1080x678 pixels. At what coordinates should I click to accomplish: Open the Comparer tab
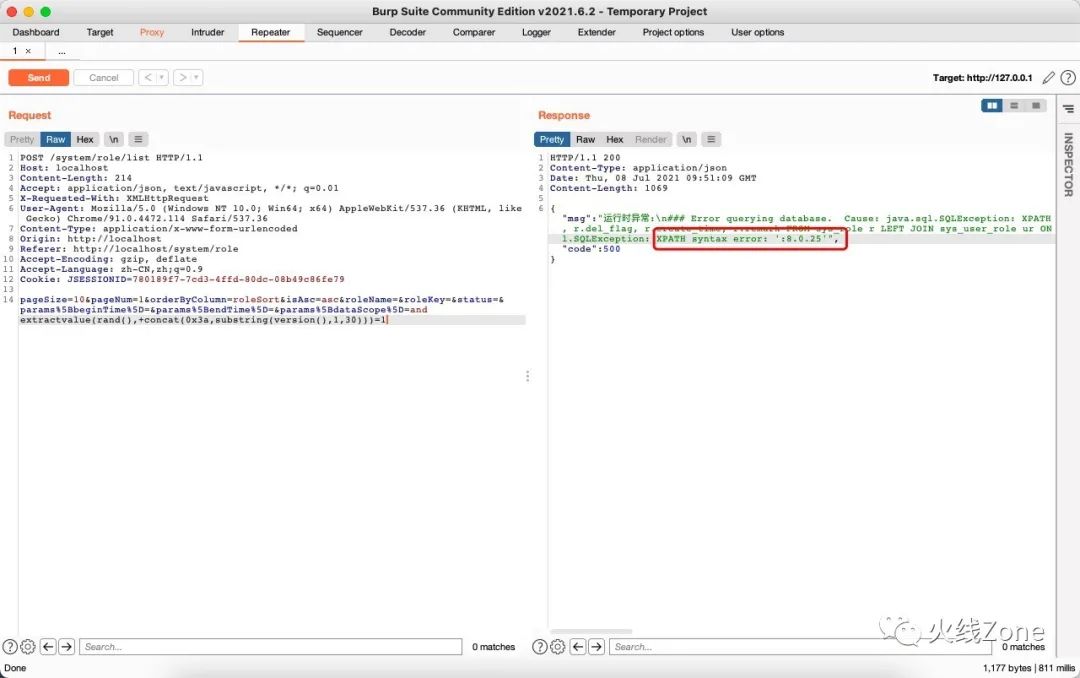pyautogui.click(x=474, y=32)
